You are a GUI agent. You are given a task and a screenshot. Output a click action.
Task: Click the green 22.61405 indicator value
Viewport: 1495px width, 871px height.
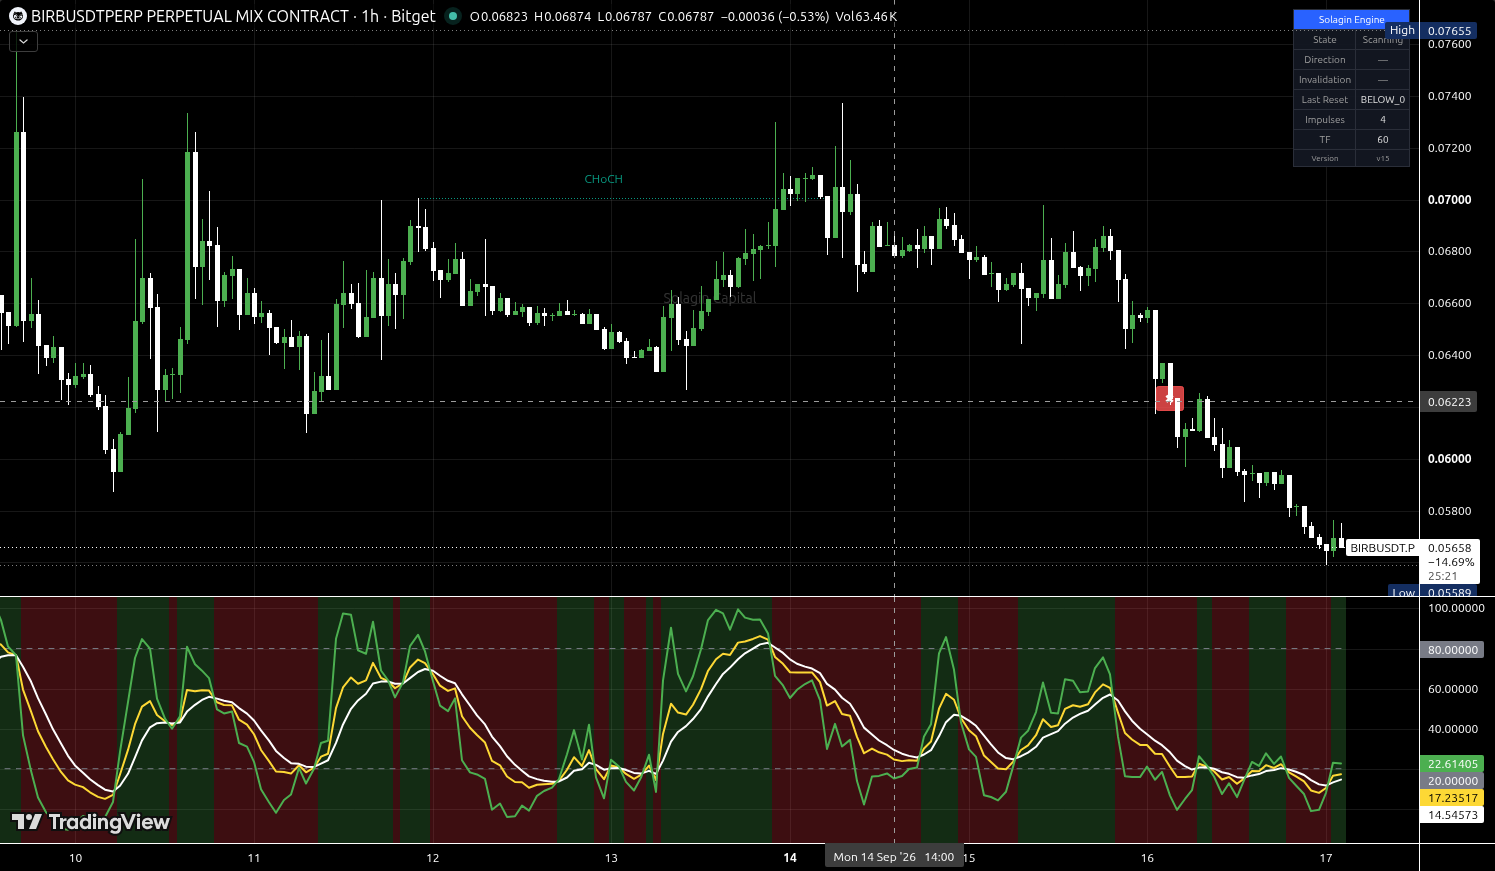click(1452, 764)
